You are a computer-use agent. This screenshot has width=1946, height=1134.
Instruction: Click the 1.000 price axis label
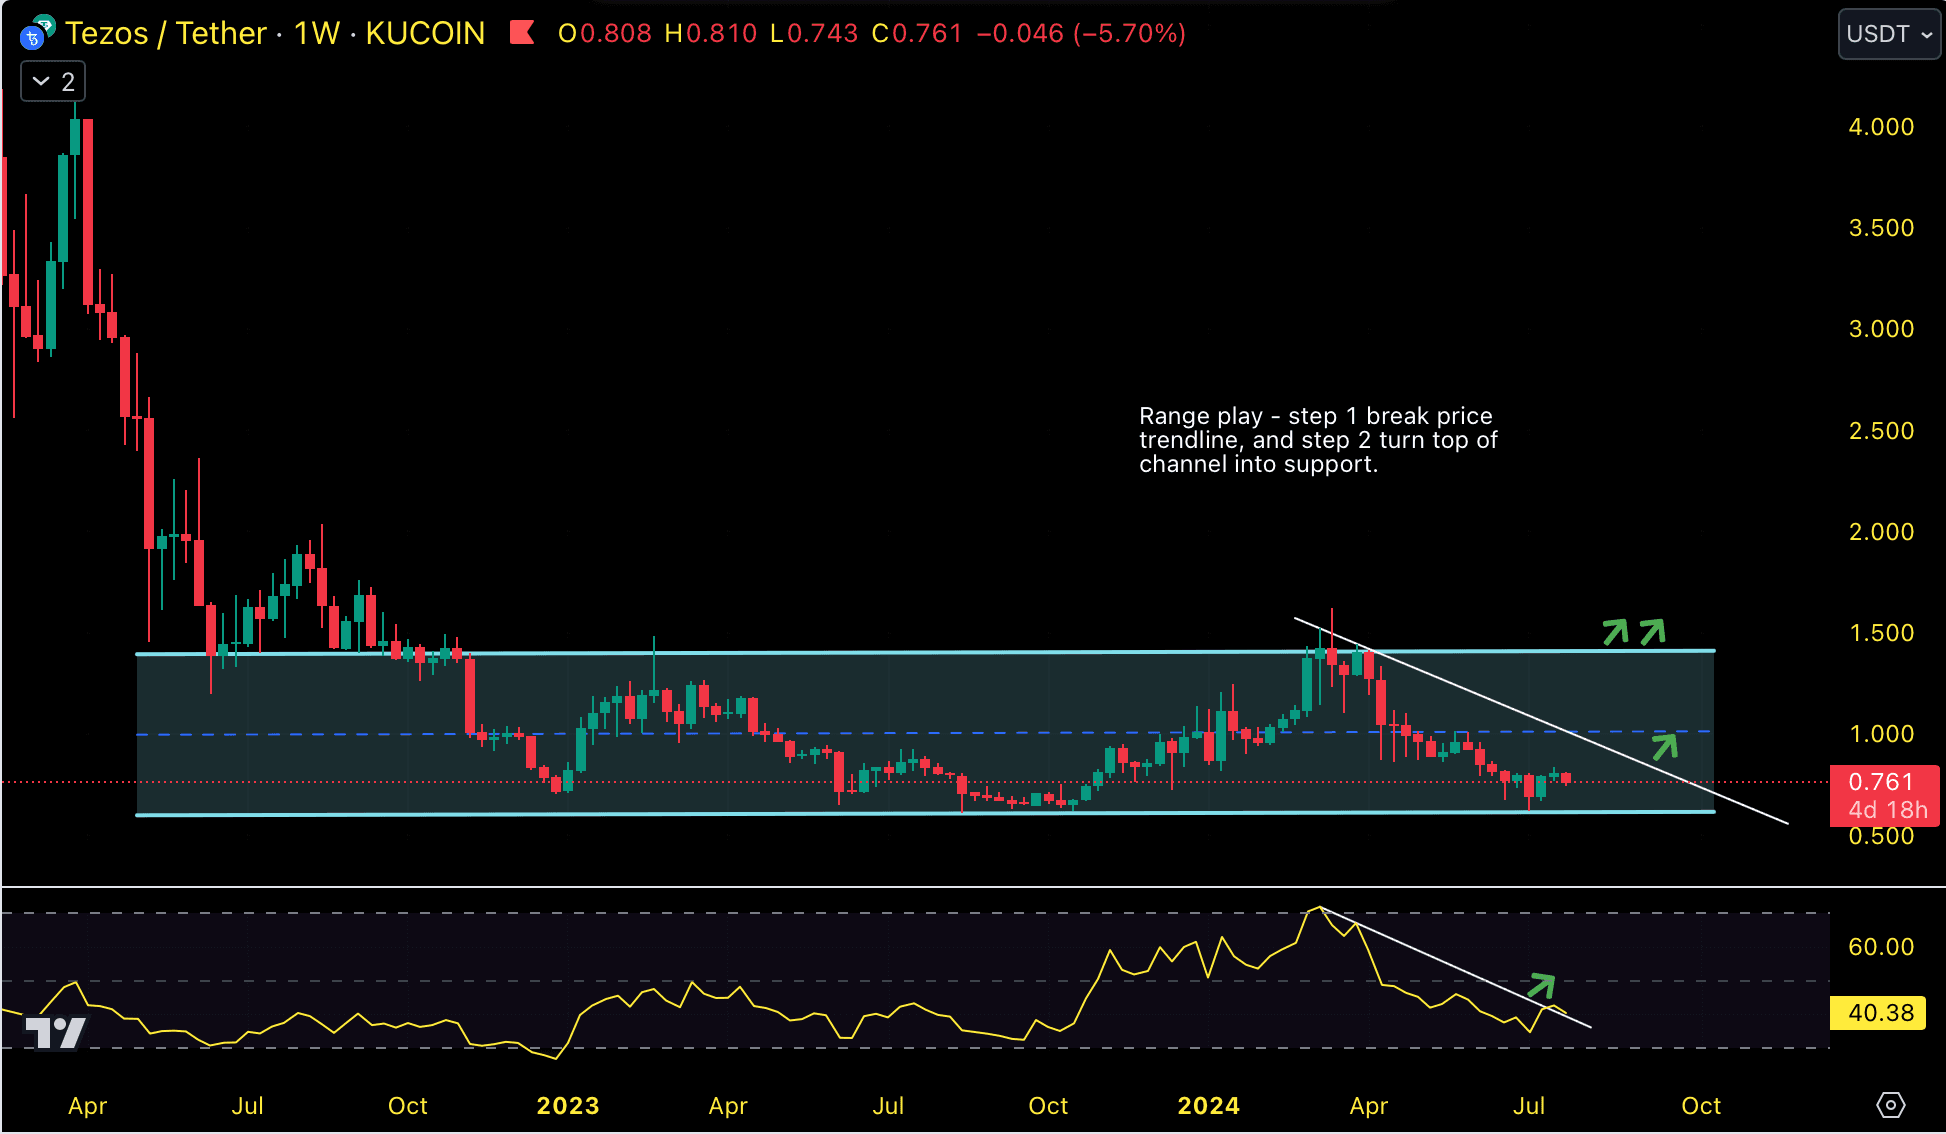1881,734
